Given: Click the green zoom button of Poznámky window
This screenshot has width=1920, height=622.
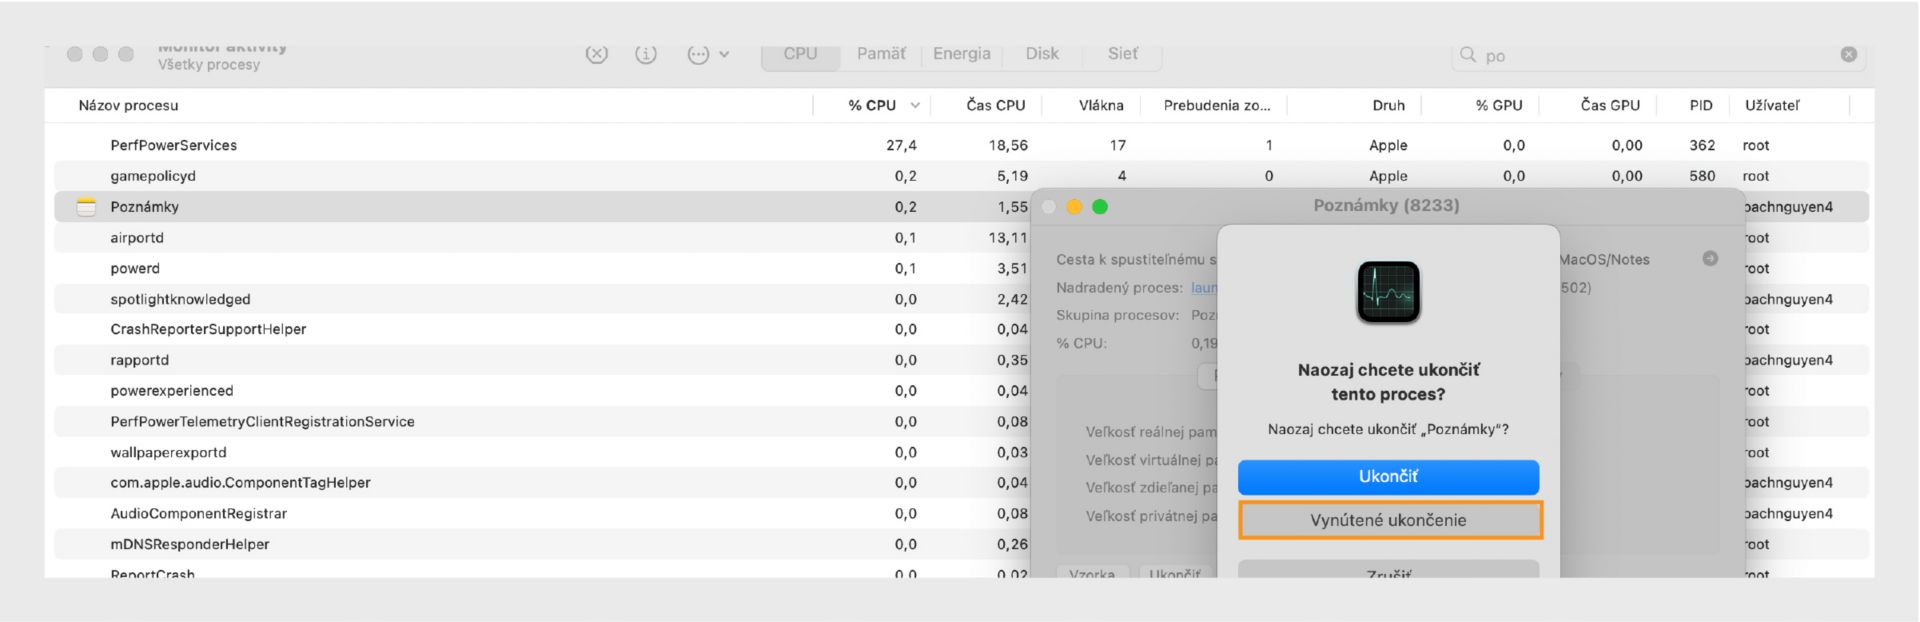Looking at the screenshot, I should [x=1100, y=207].
